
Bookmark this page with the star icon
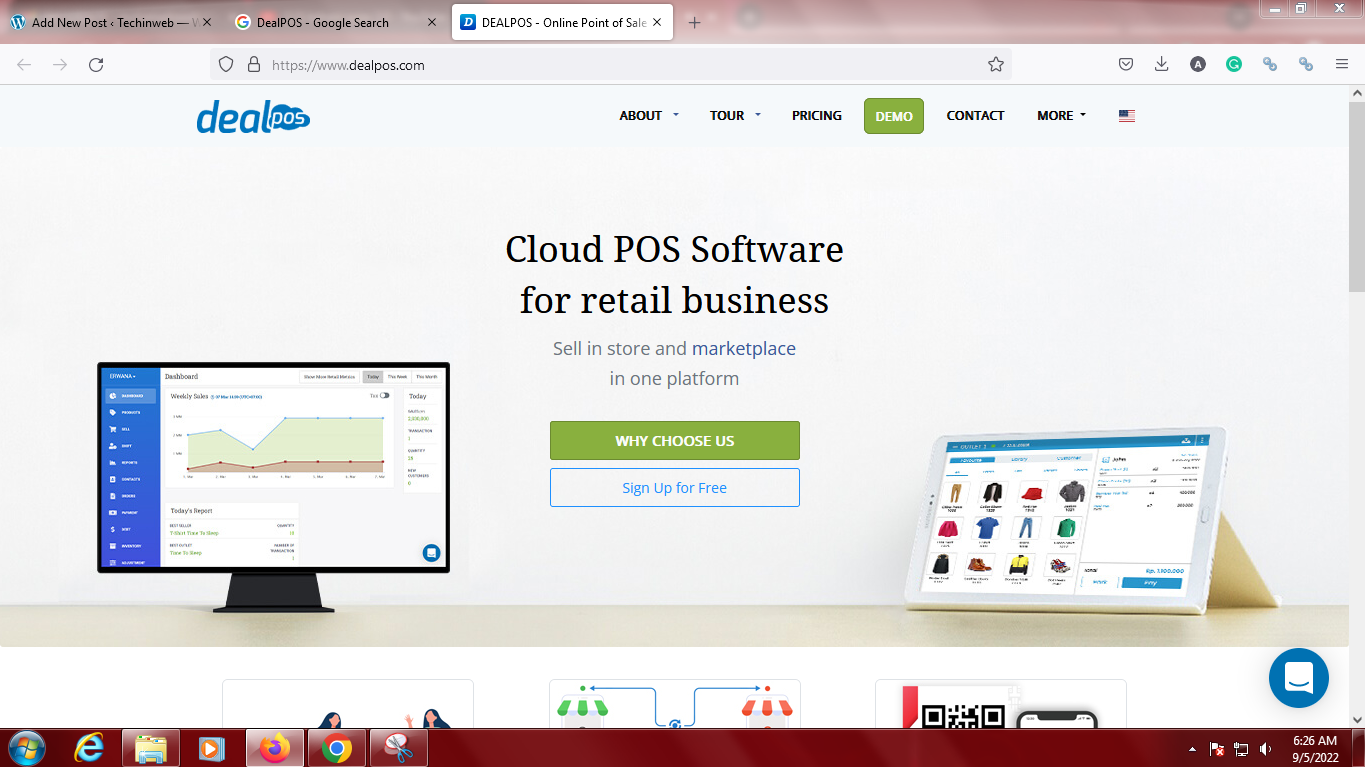pyautogui.click(x=996, y=64)
